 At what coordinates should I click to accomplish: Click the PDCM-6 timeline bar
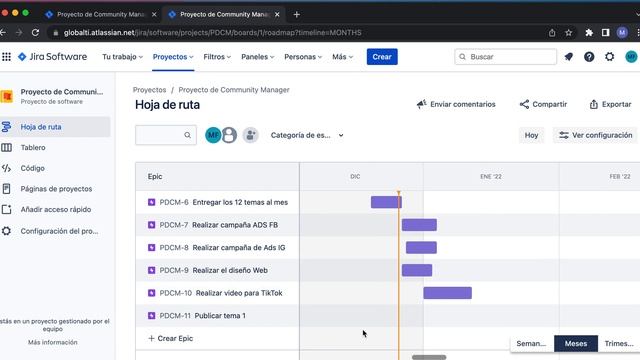[x=386, y=202]
